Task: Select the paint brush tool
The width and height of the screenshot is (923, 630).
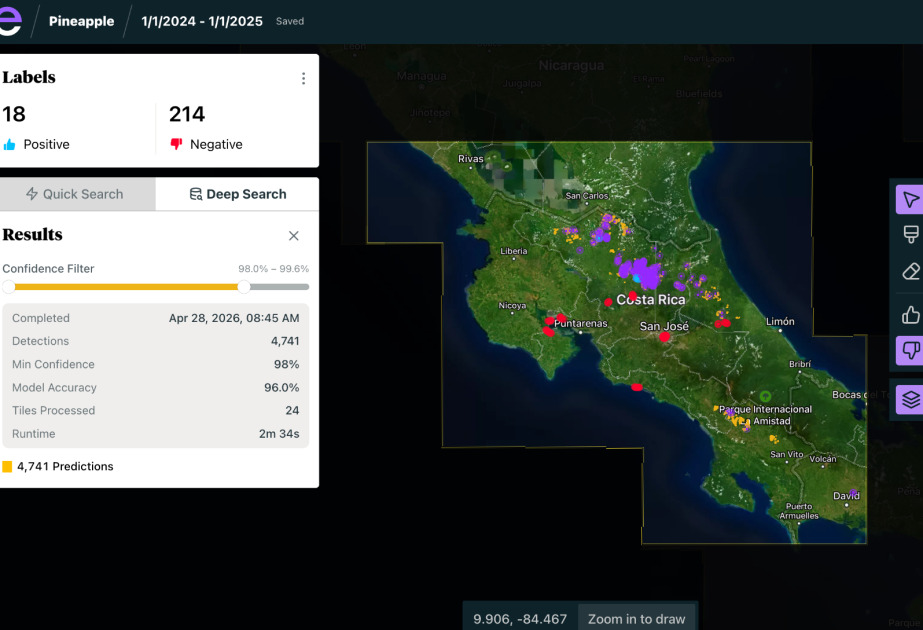Action: click(x=909, y=235)
